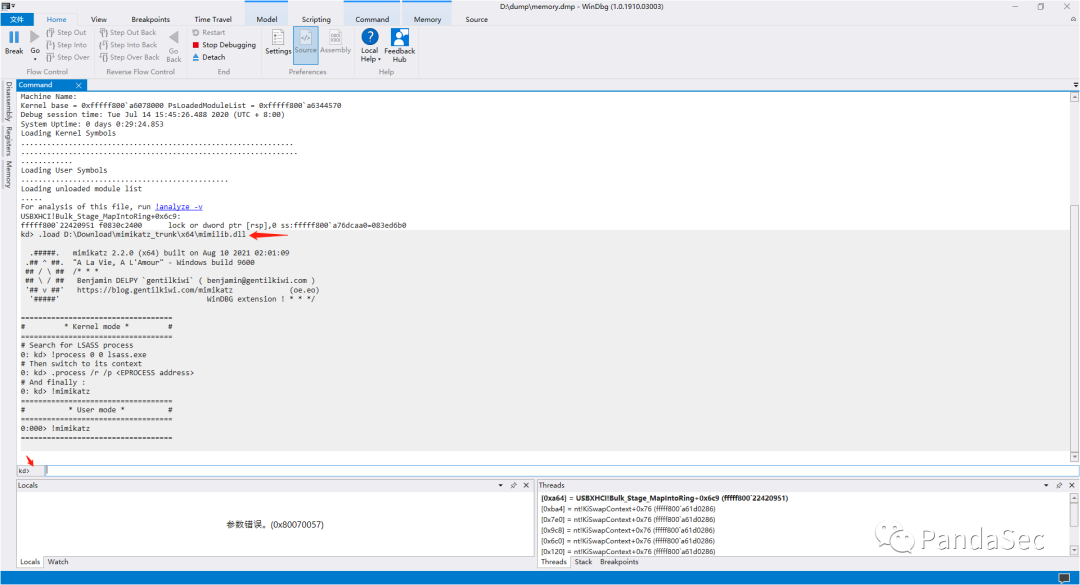This screenshot has height=585, width=1080.
Task: Expand the Local Help dropdown arrow
Action: (x=380, y=60)
